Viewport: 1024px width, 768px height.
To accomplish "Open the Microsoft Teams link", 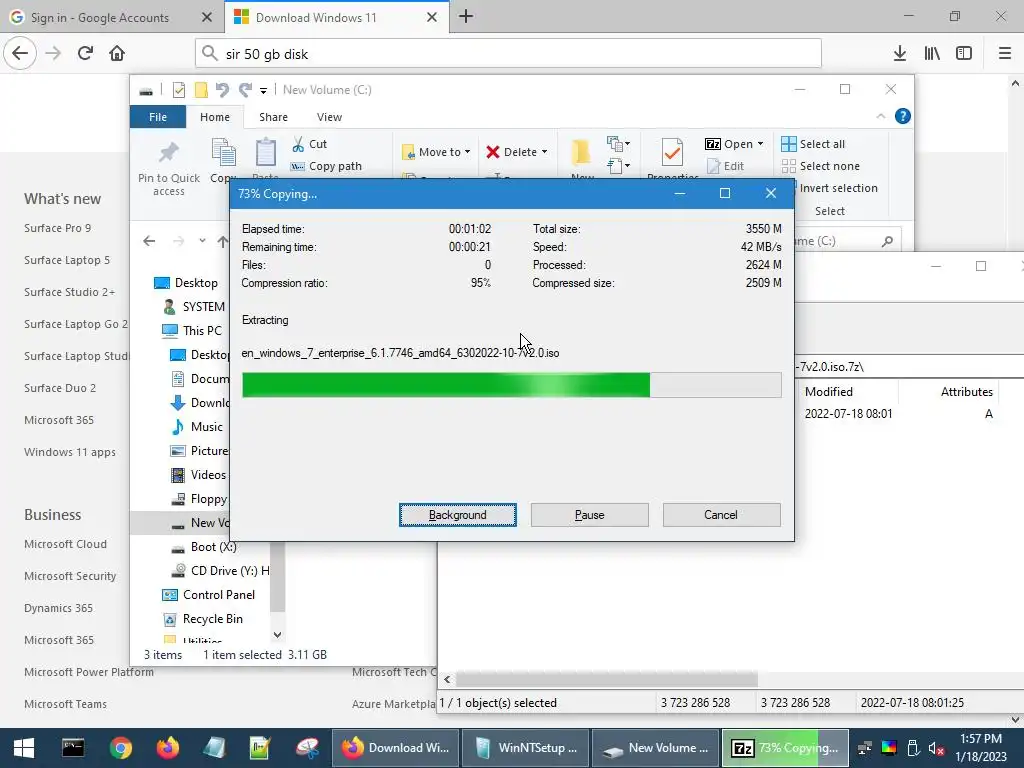I will 65,704.
